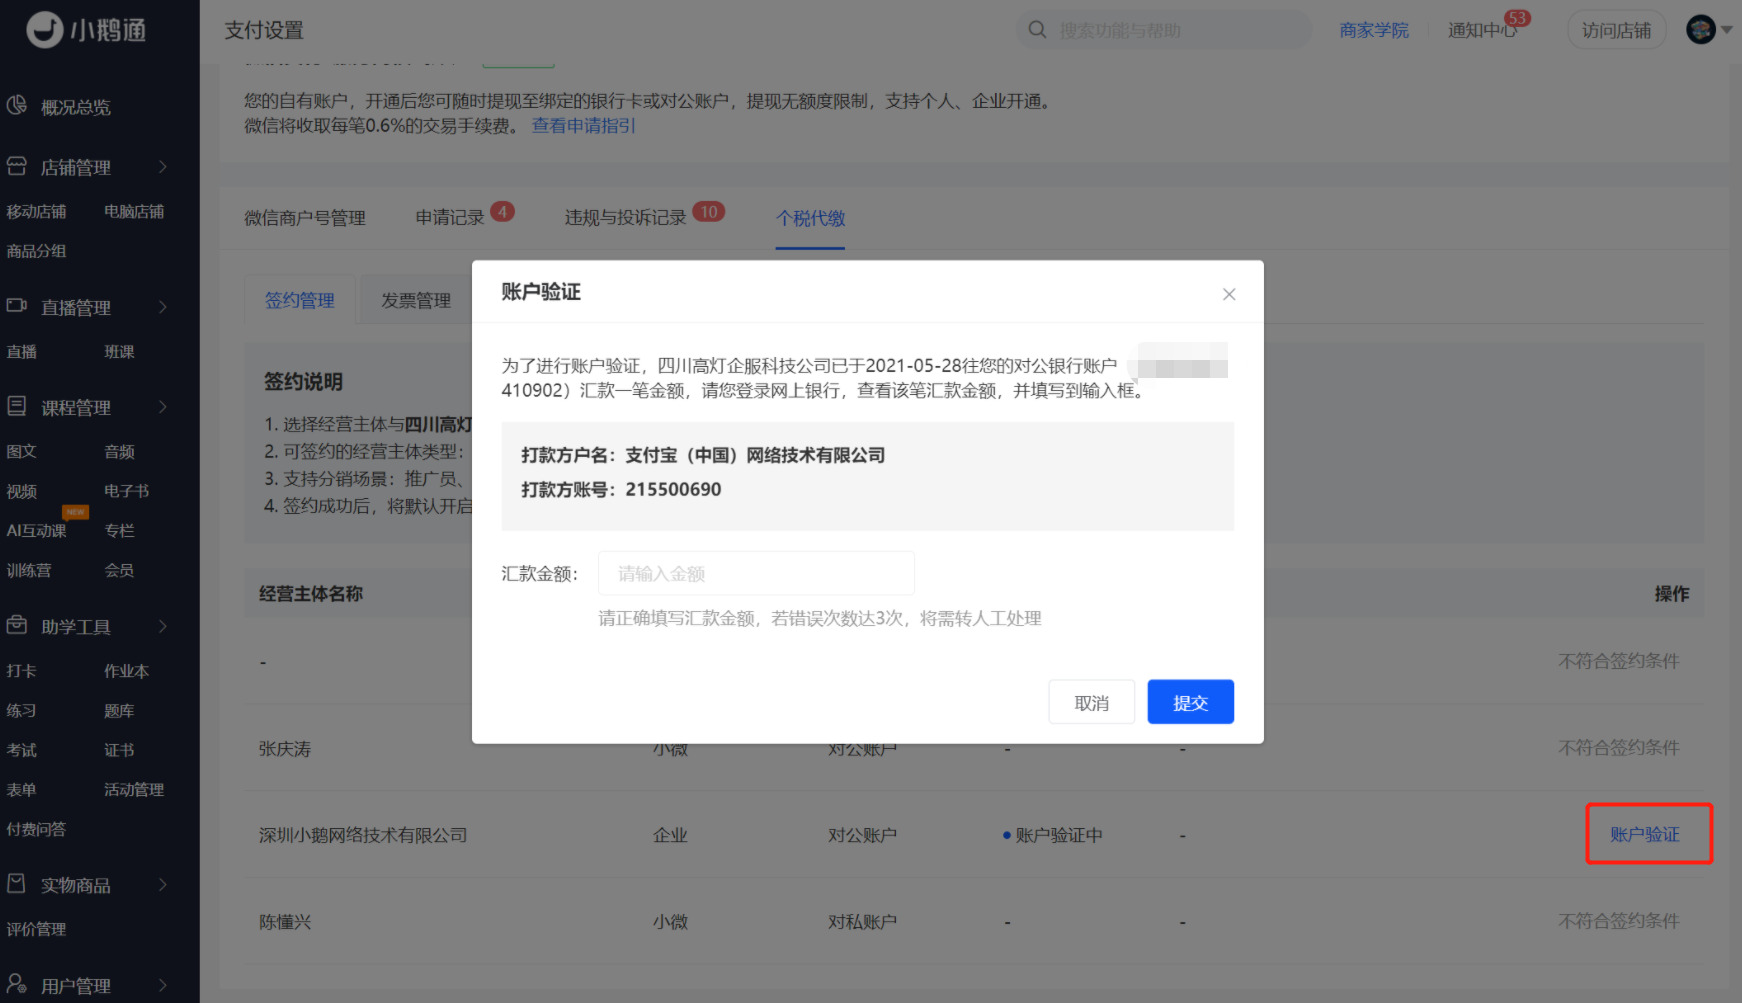Click the 用户管理 person icon
This screenshot has height=1003, width=1742.
[17, 984]
